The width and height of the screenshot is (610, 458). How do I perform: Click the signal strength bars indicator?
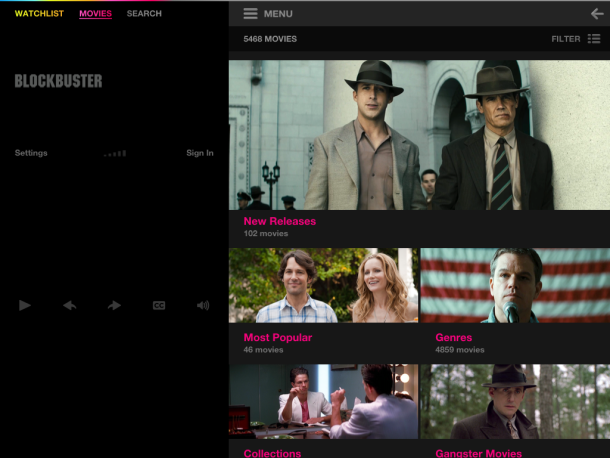(x=115, y=153)
